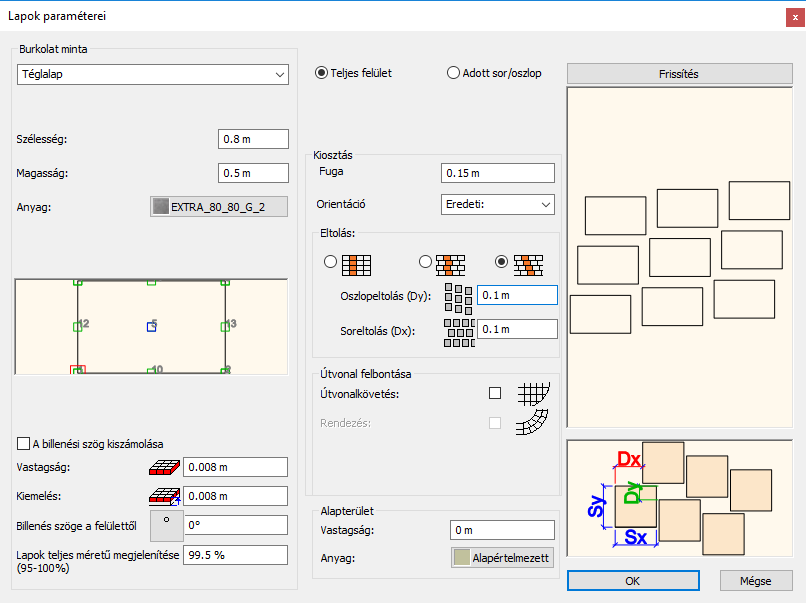Click the grey tile material swatch
This screenshot has height=603, width=806.
coord(161,207)
